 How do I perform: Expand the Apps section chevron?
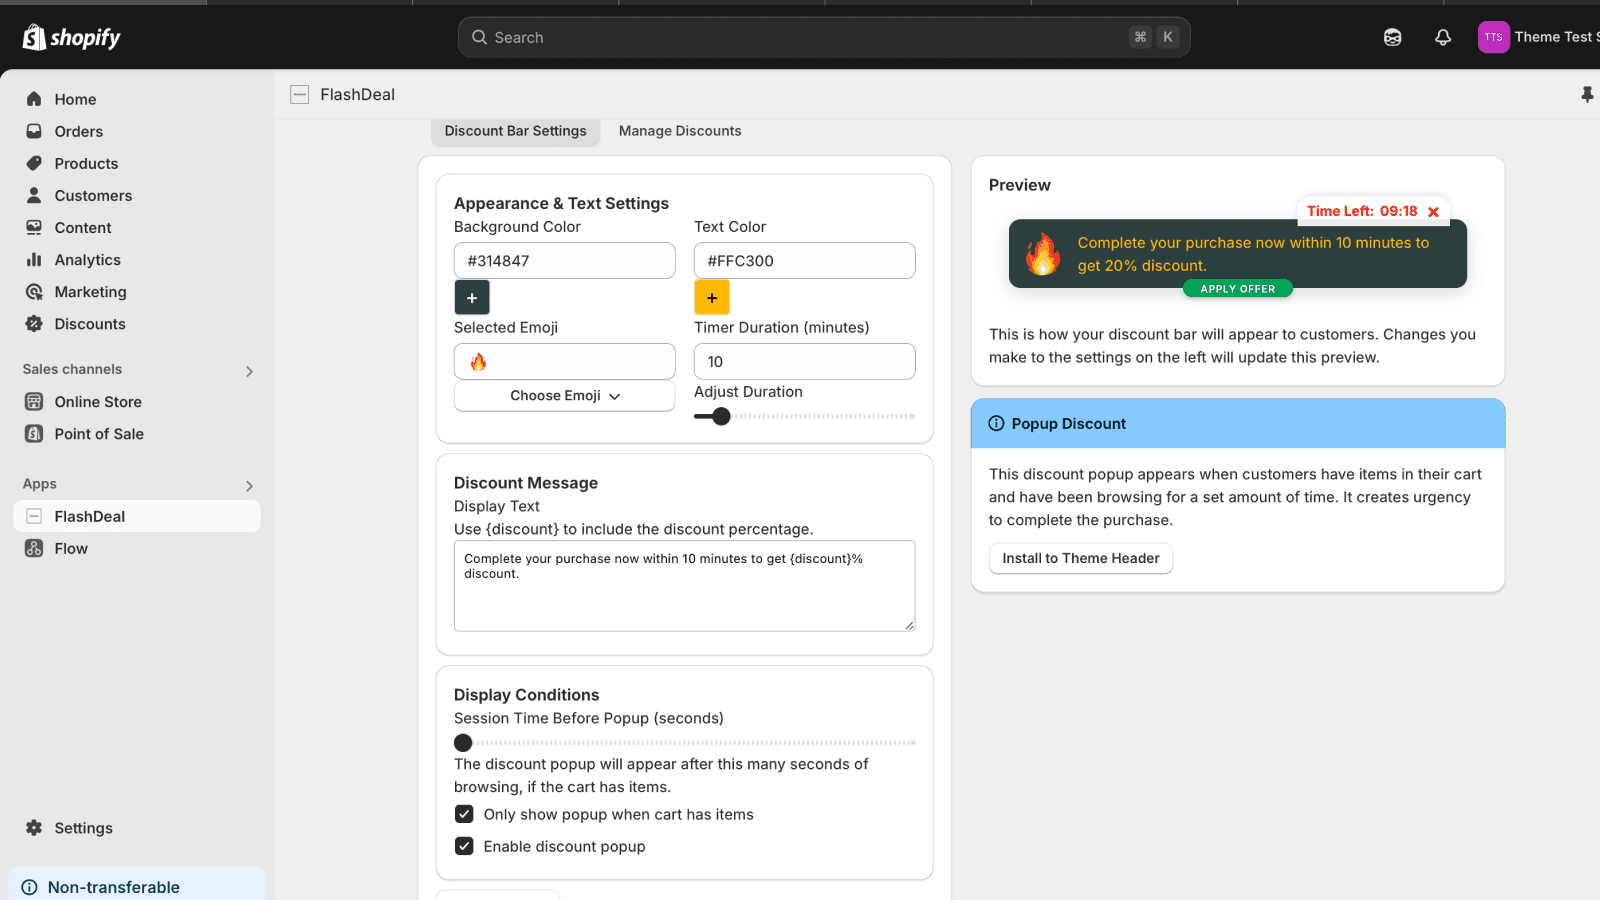click(x=249, y=486)
